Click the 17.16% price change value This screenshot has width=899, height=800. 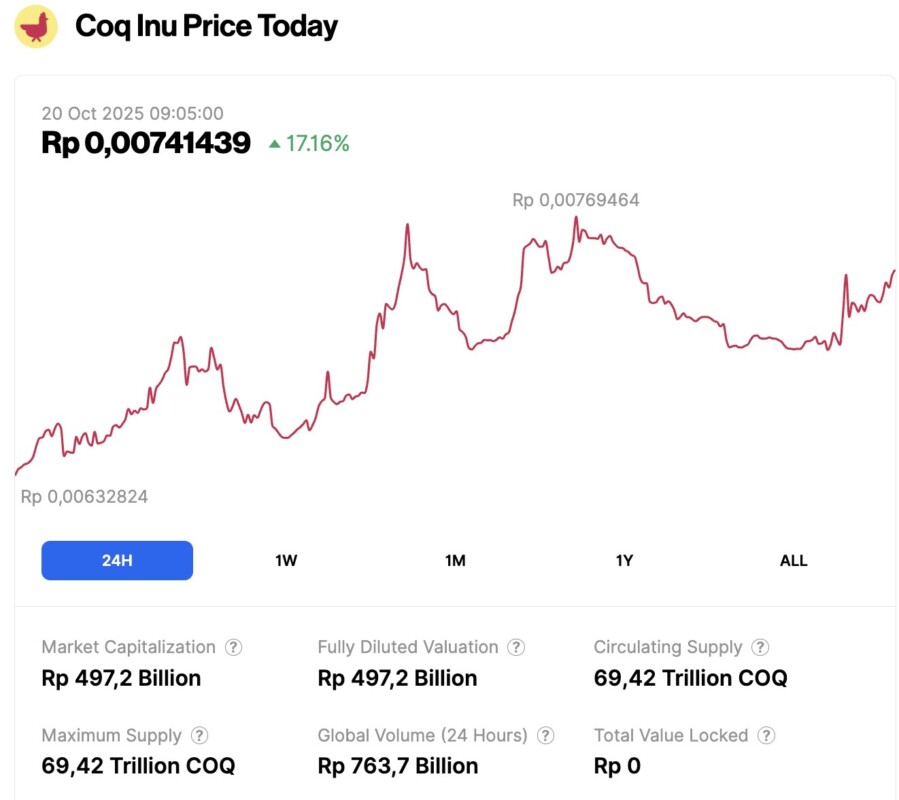coord(317,144)
